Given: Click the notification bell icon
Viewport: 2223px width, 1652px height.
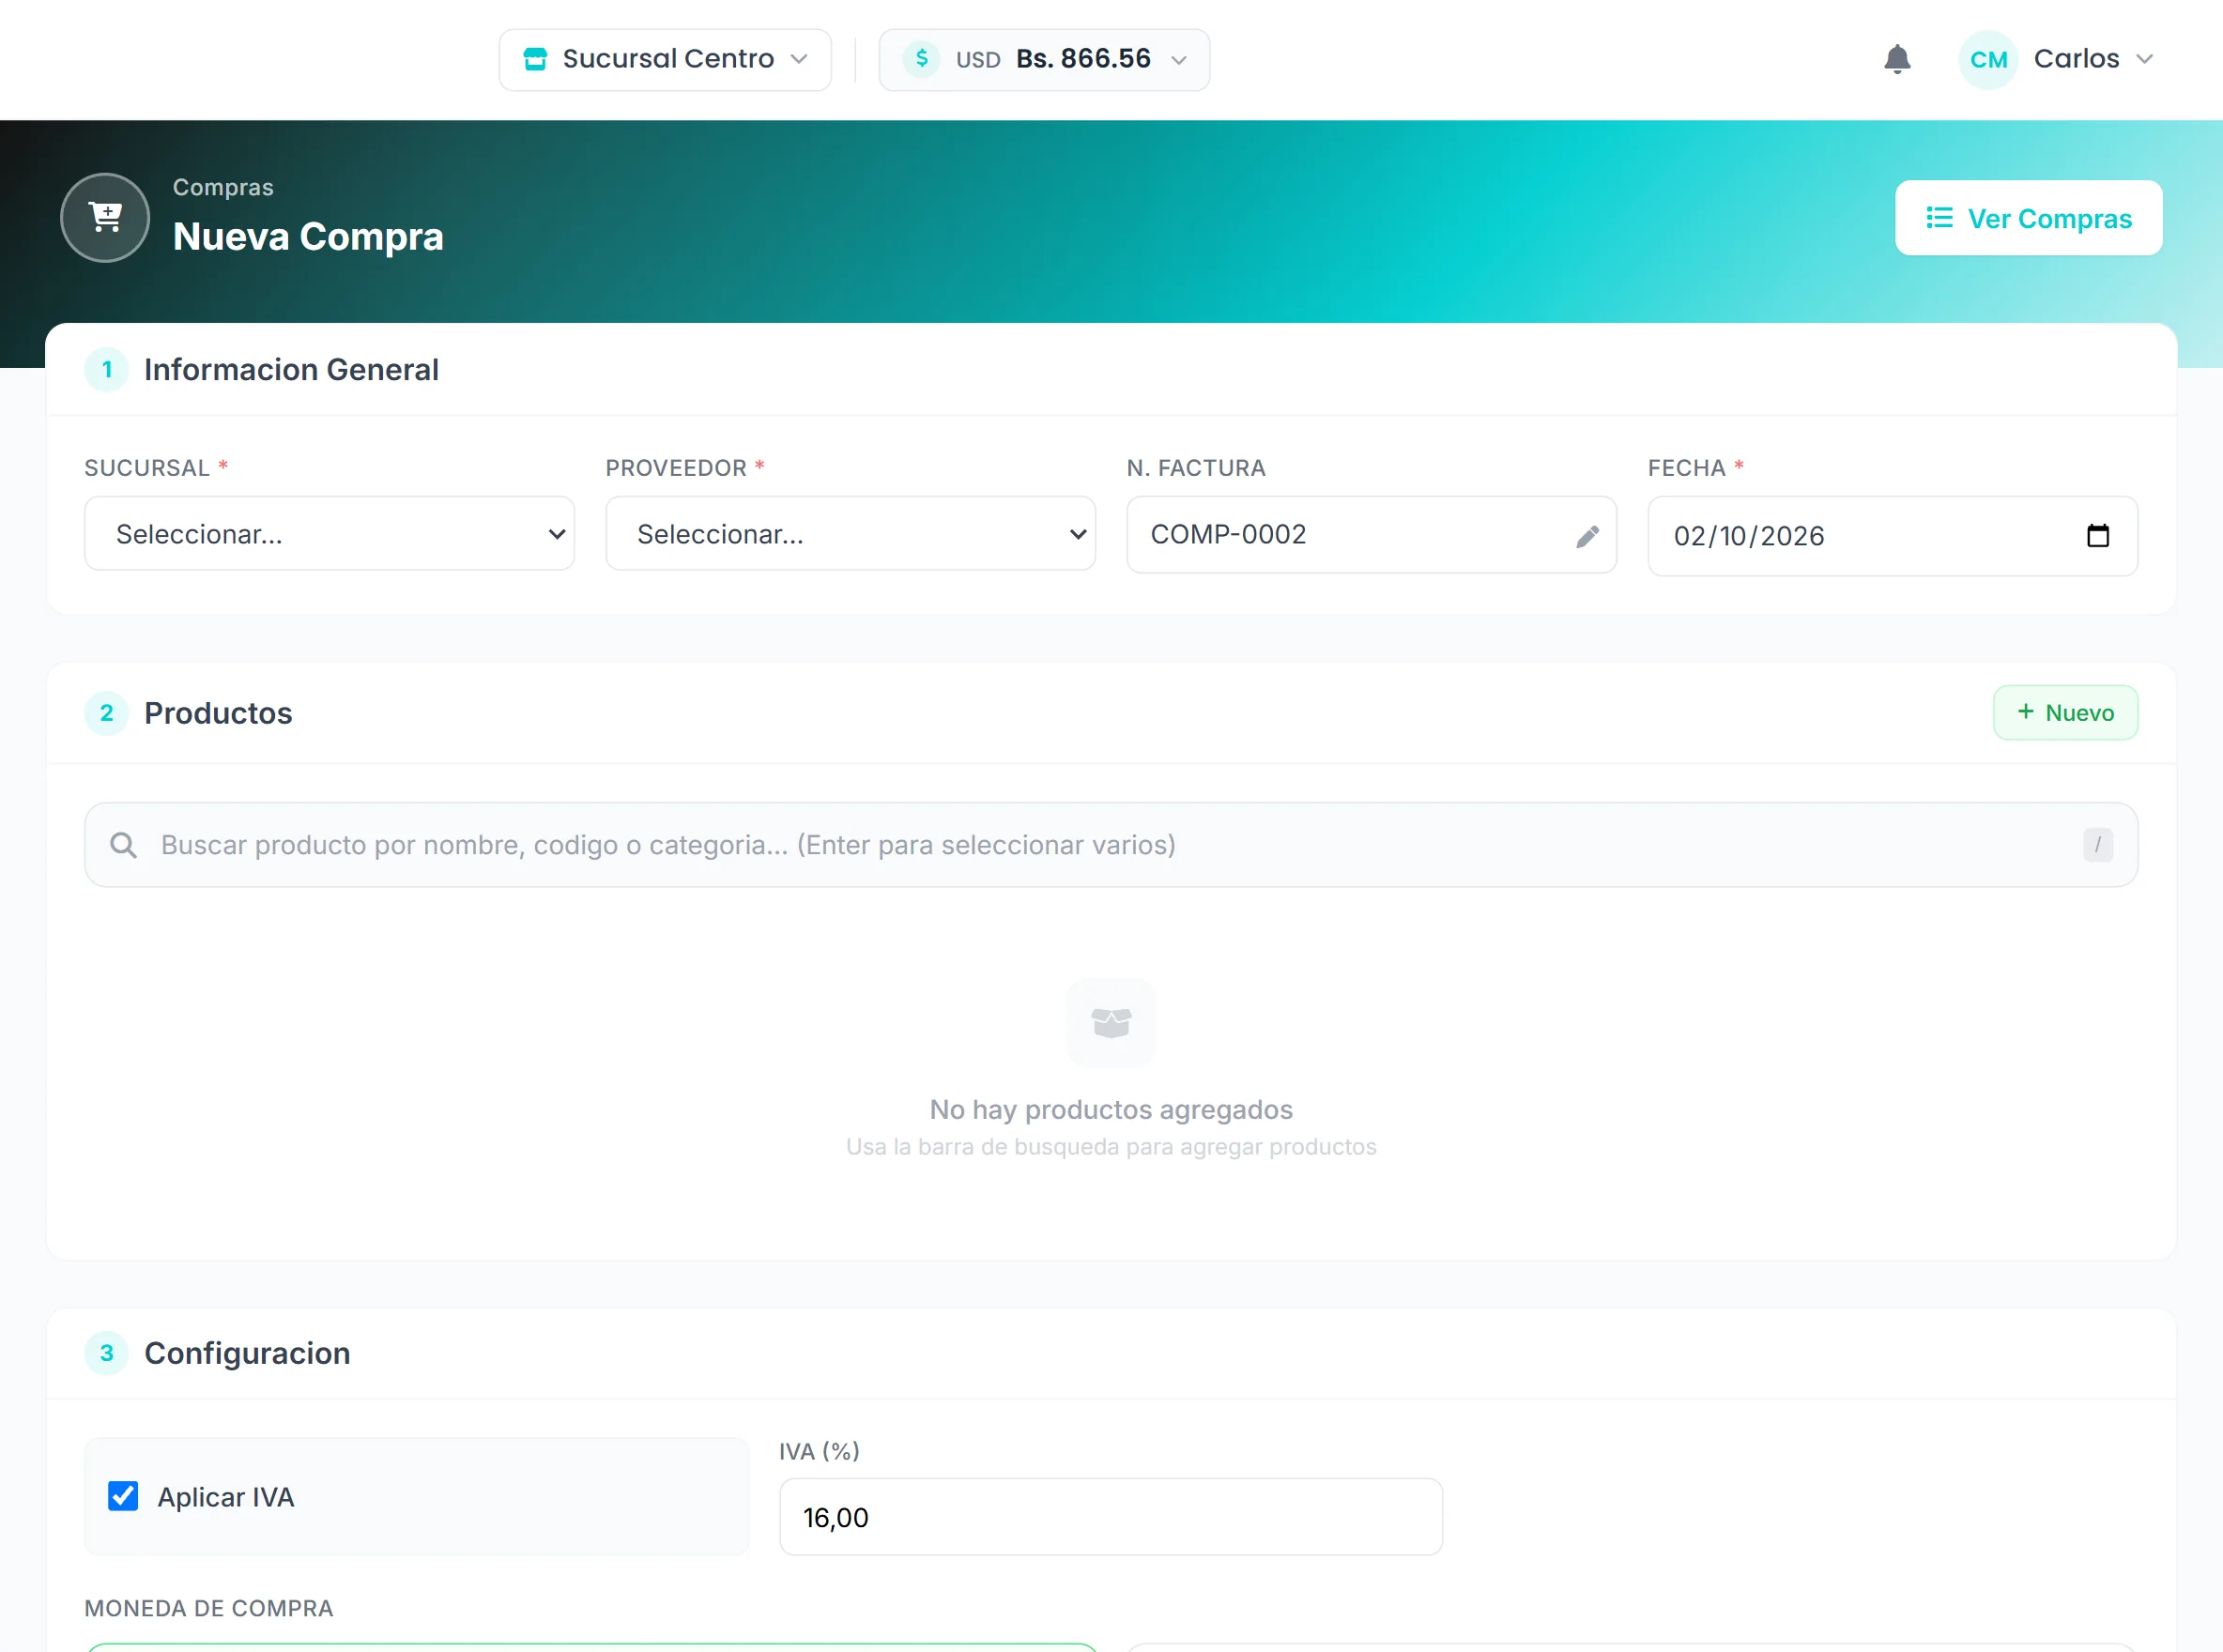Looking at the screenshot, I should click(x=1897, y=59).
